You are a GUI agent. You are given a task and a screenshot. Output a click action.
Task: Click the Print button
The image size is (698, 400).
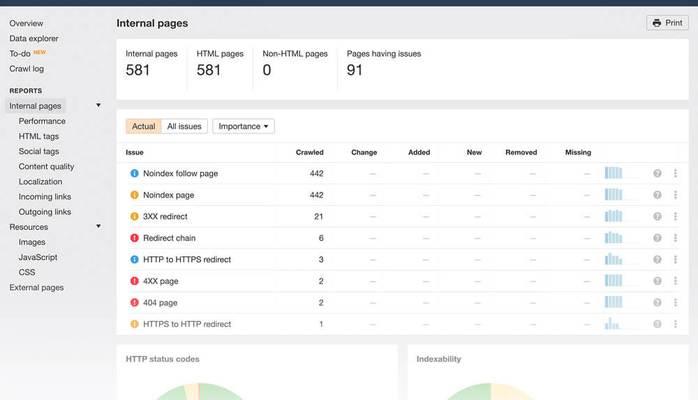click(x=667, y=23)
